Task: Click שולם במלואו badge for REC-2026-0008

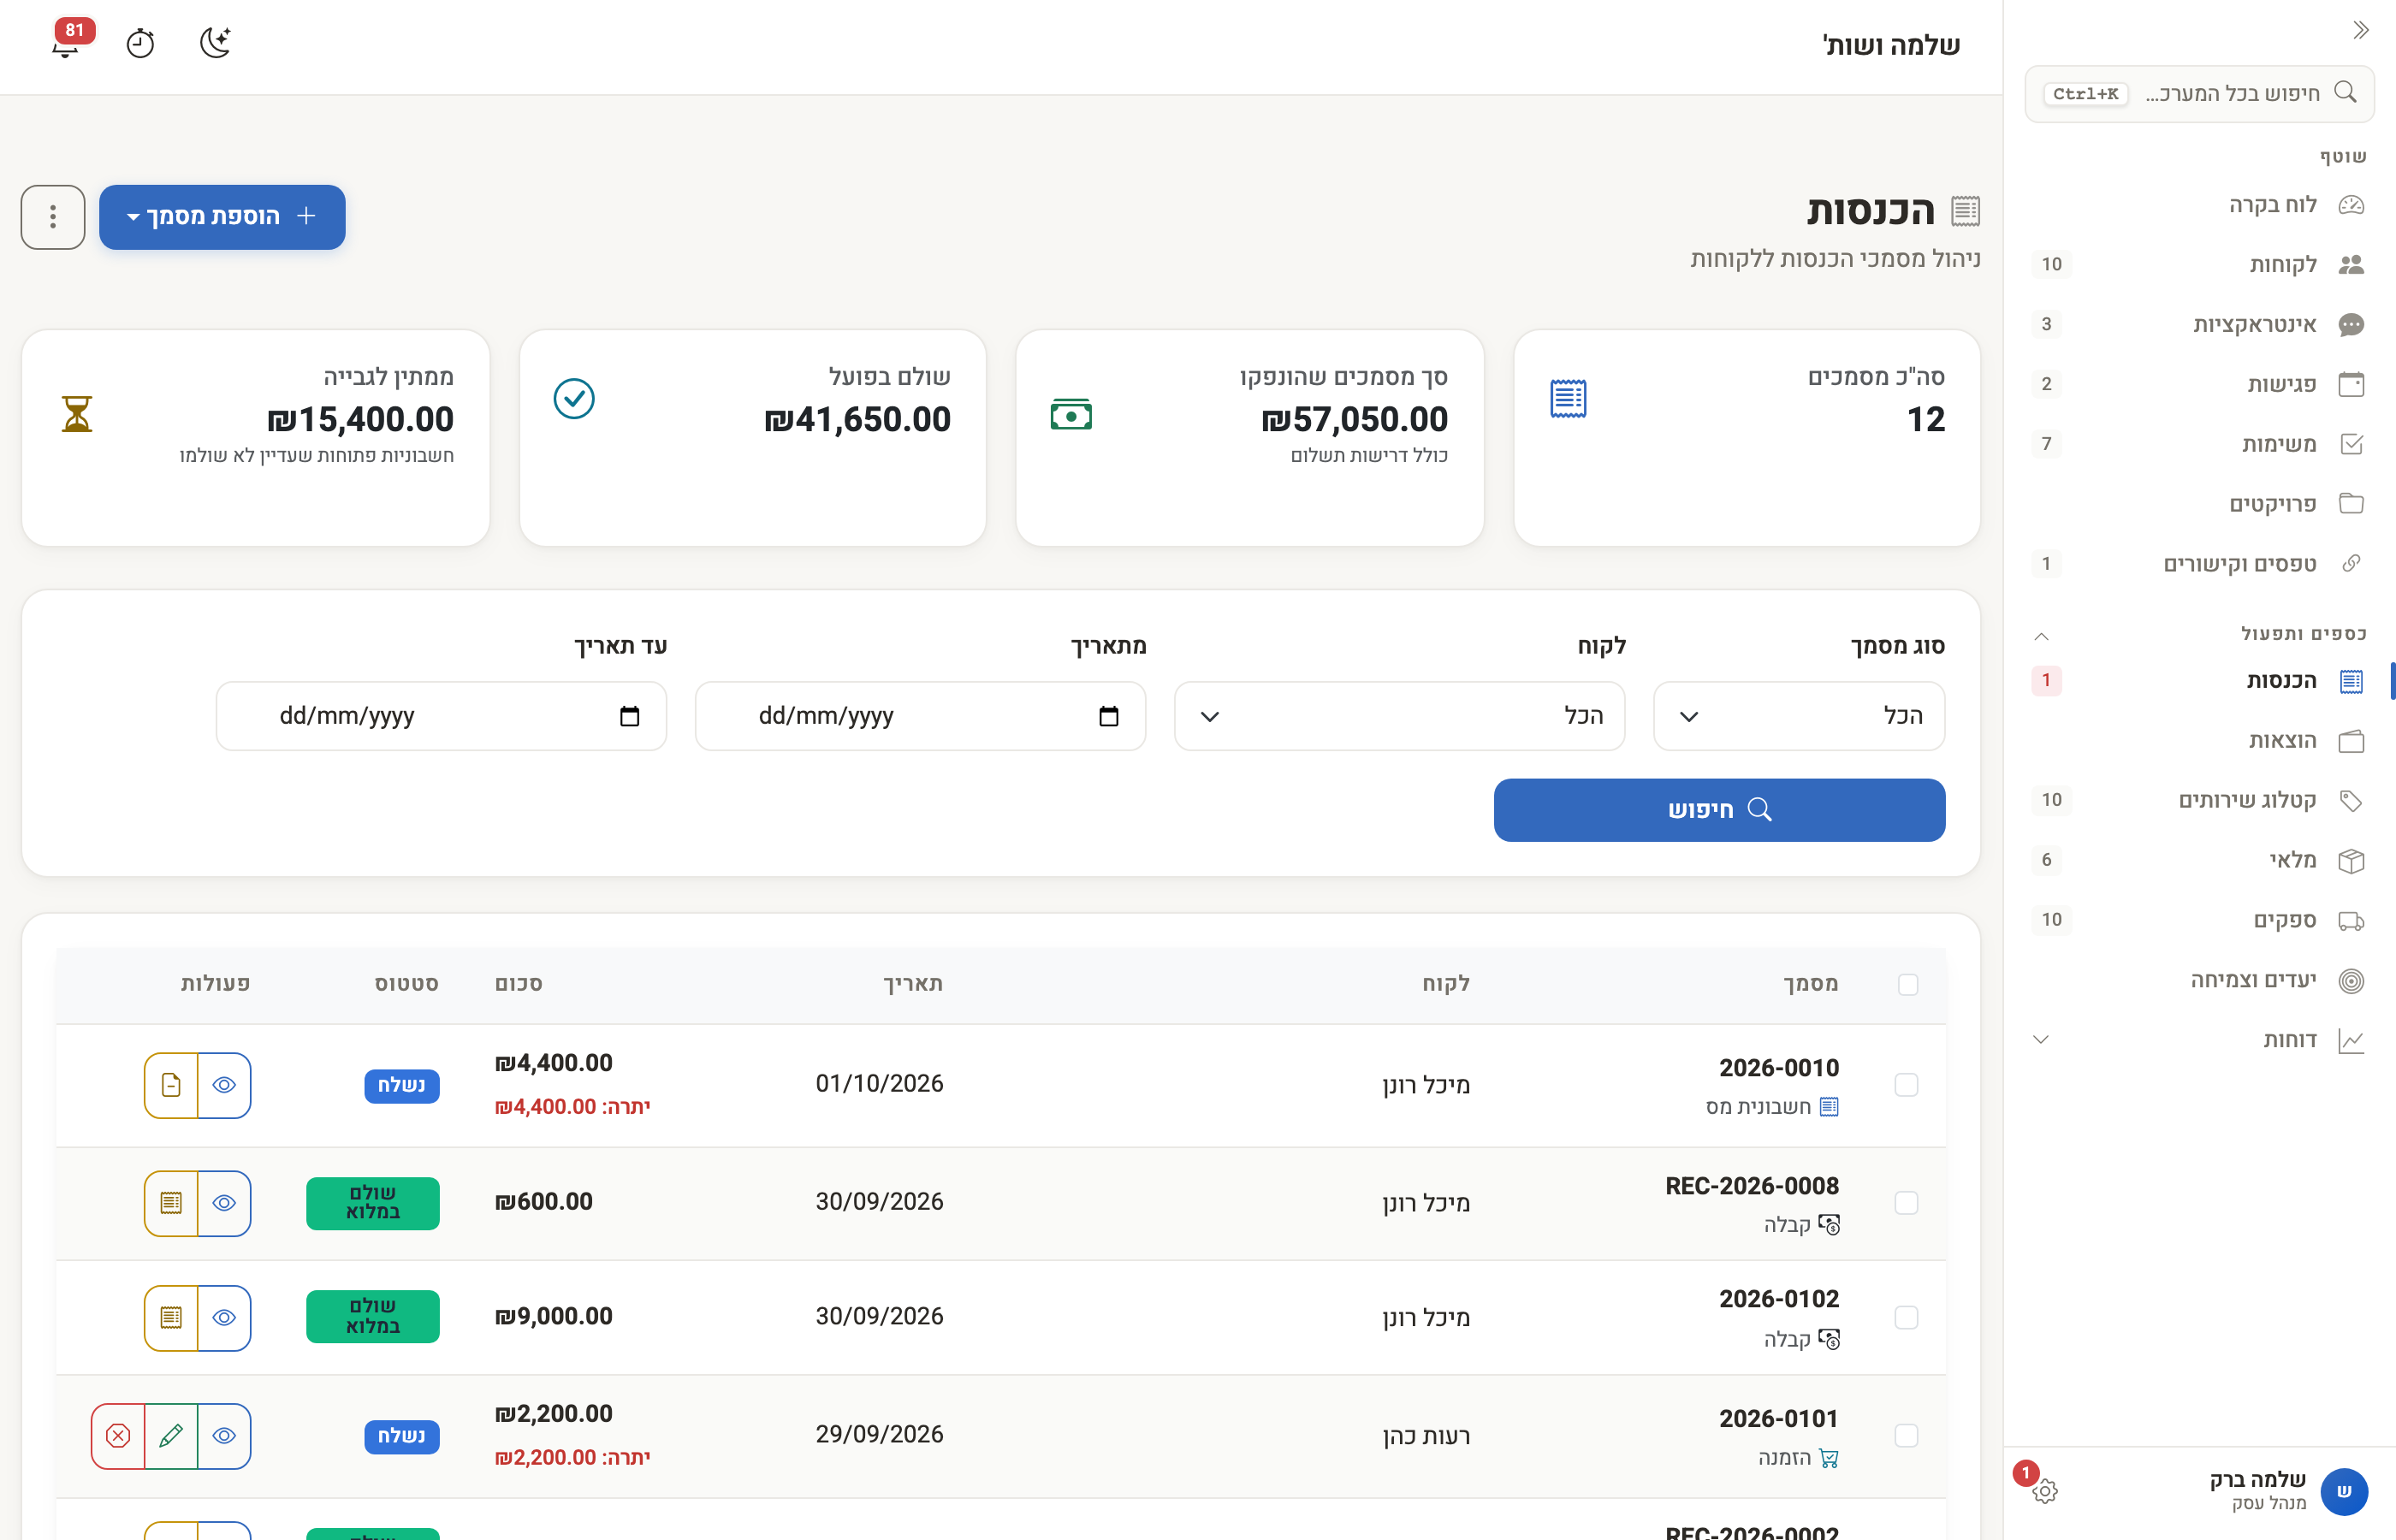Action: click(x=373, y=1203)
